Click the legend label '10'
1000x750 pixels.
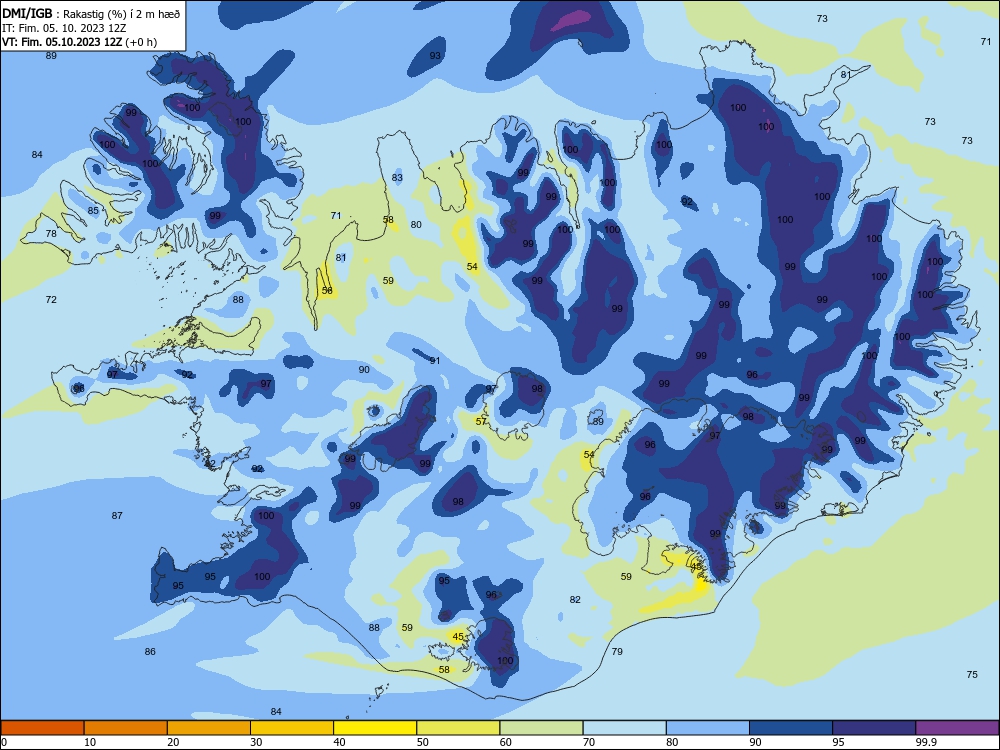(x=90, y=742)
